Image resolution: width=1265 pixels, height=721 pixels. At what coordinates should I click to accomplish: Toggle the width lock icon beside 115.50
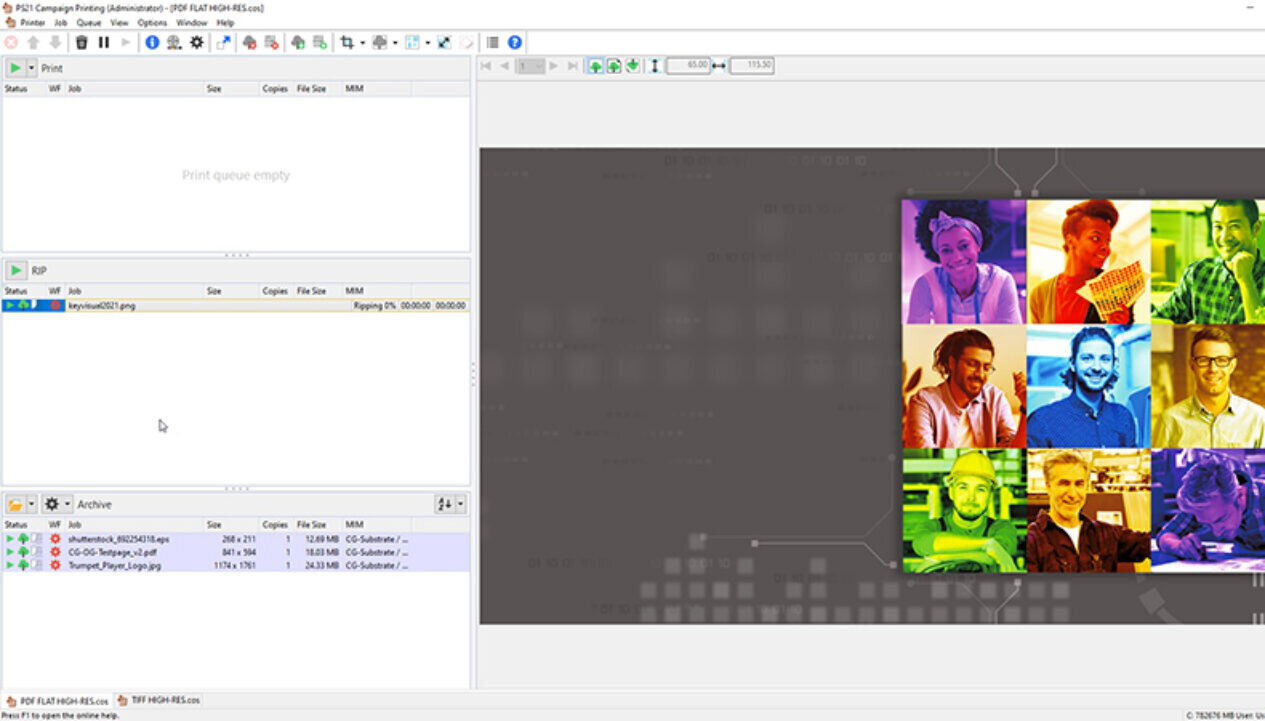tap(719, 66)
